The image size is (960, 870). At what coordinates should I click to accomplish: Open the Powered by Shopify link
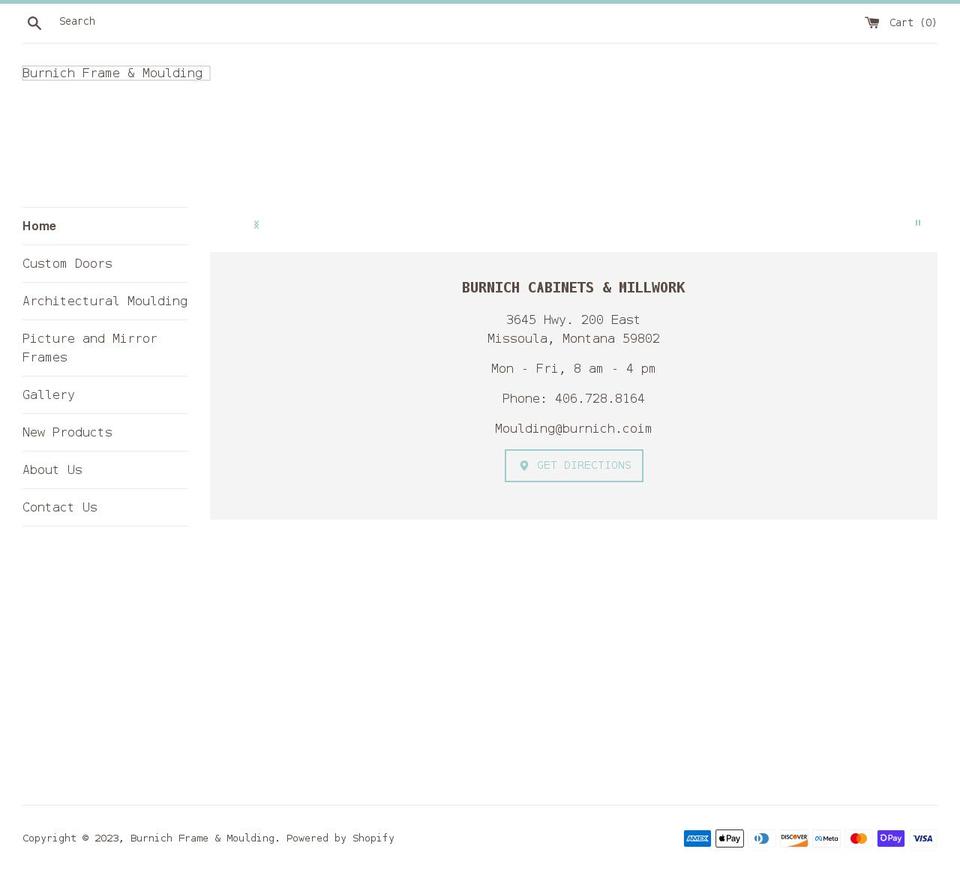(x=340, y=838)
